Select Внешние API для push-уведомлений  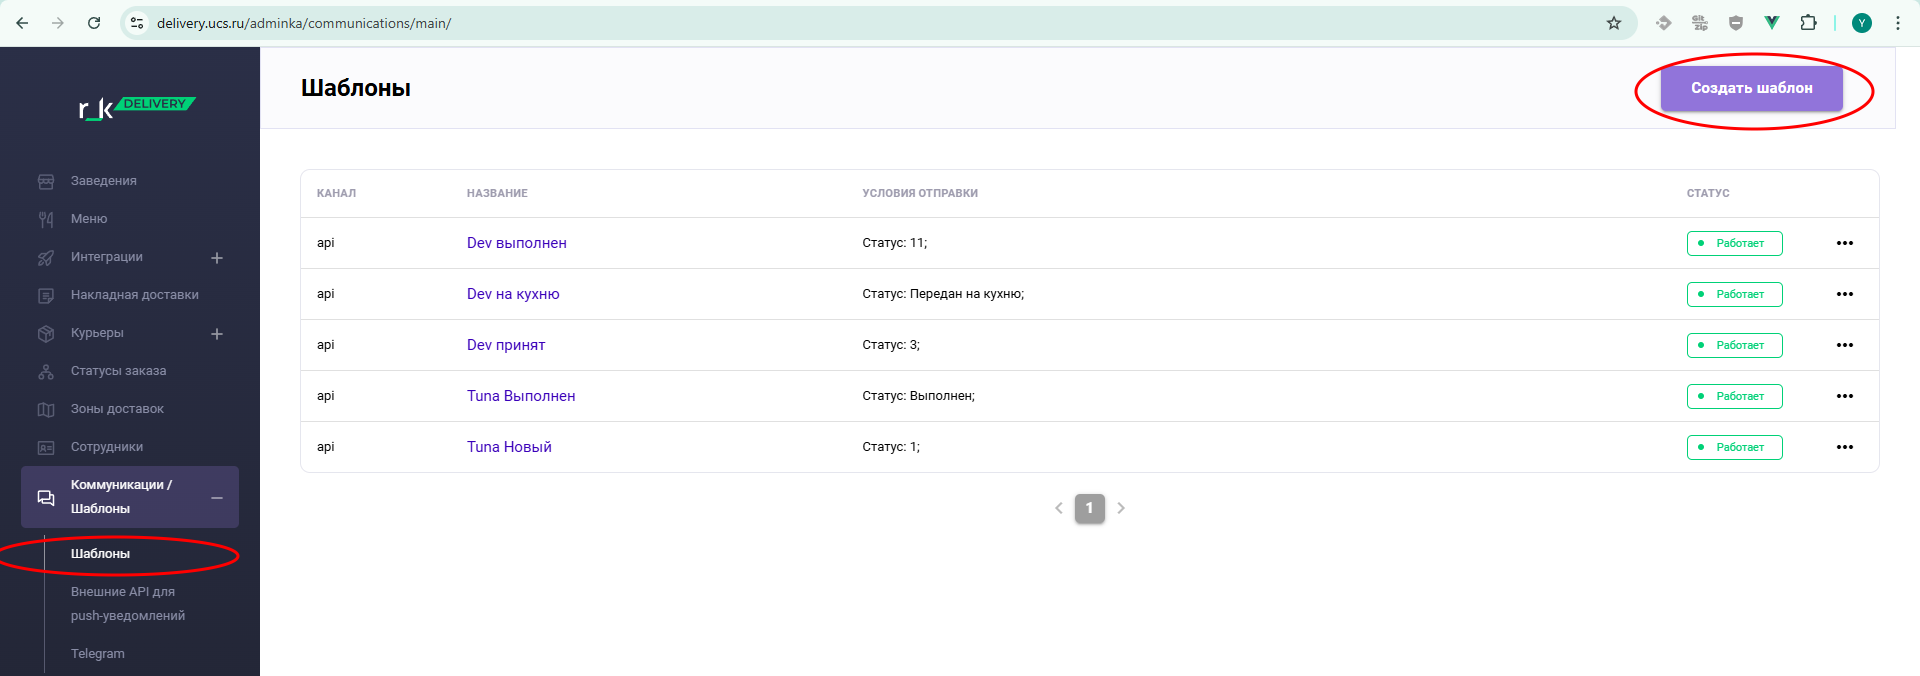pos(127,604)
